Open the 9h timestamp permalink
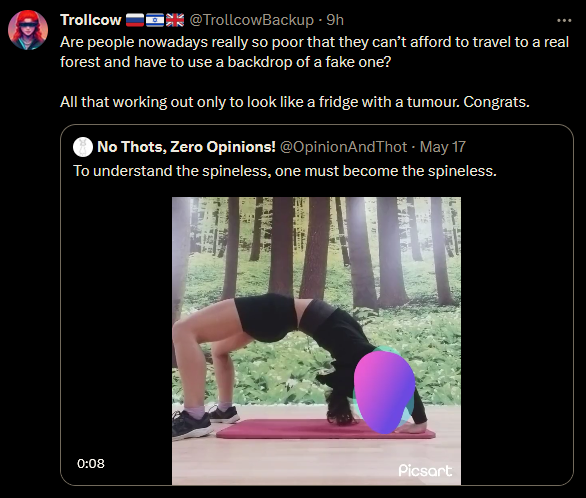 (335, 20)
